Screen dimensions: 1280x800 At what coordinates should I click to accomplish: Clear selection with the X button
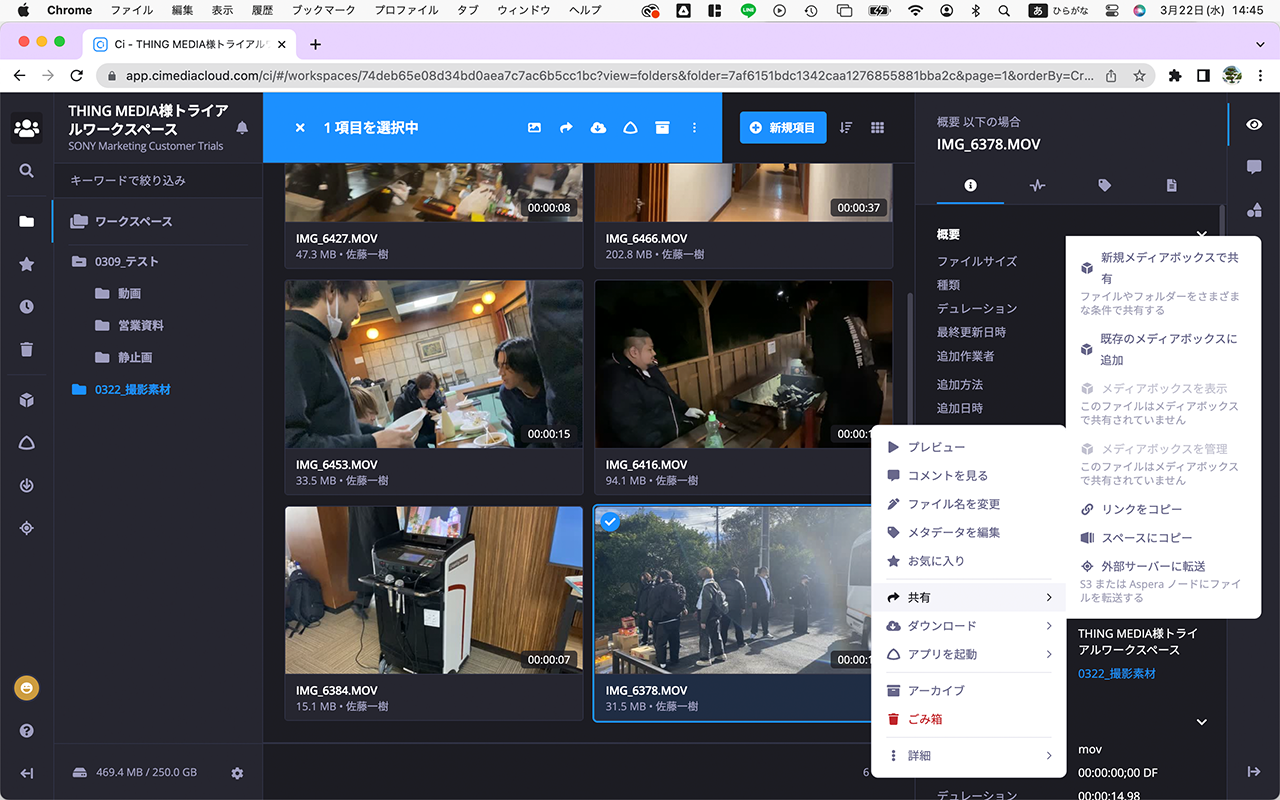coord(300,128)
